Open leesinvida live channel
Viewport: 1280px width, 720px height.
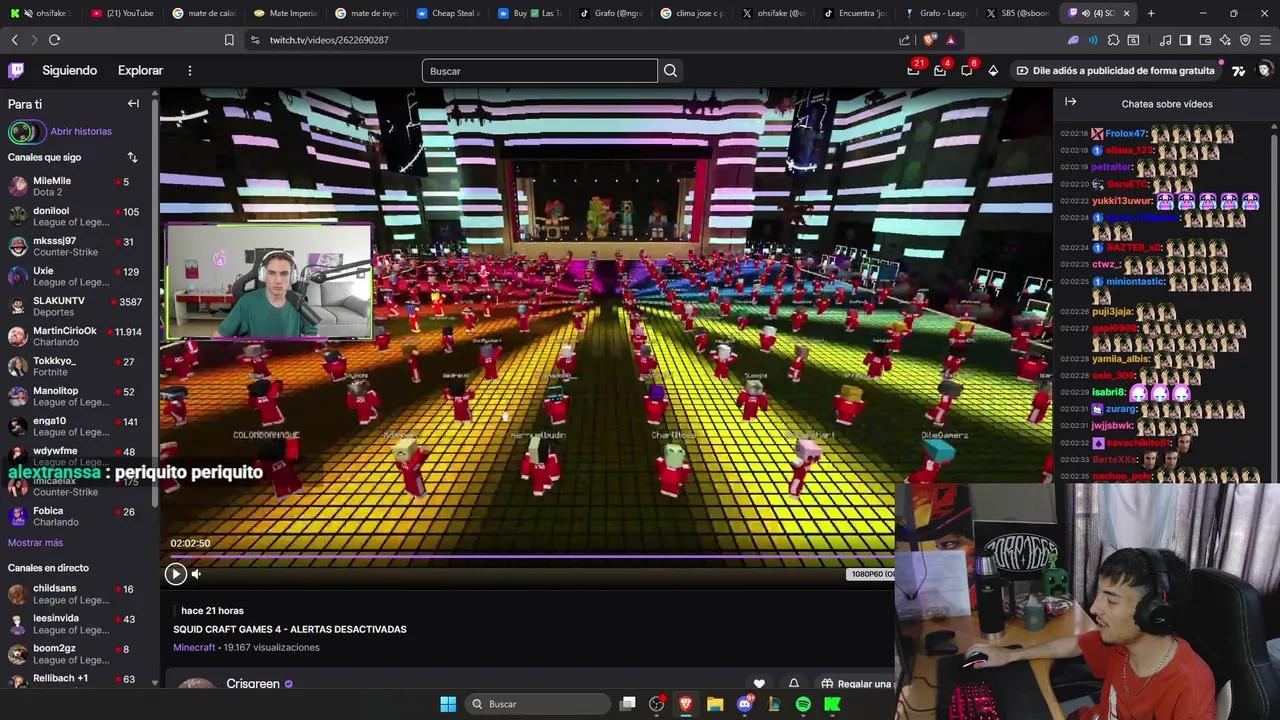click(78, 624)
